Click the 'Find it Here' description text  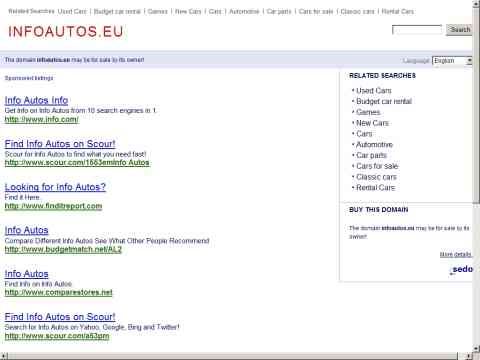pos(22,197)
